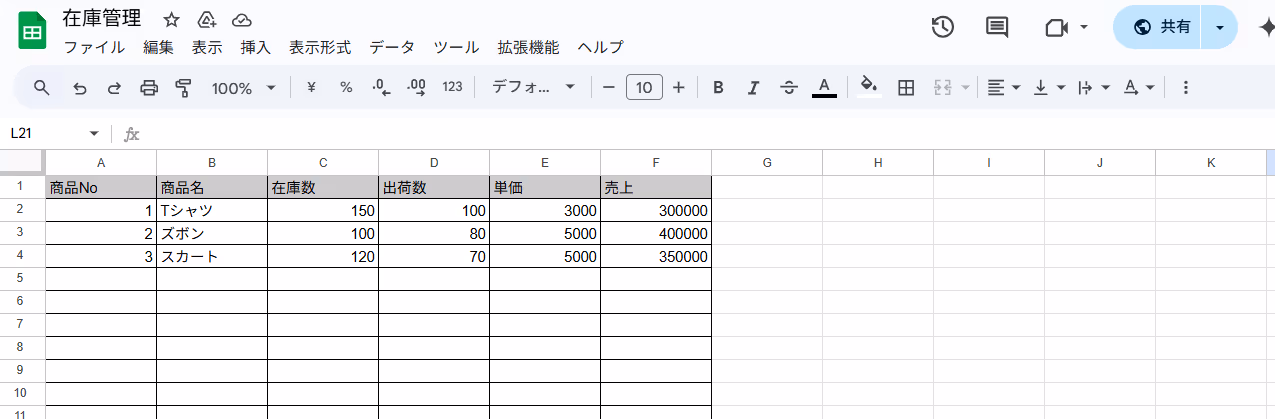
Task: Format as currency with ¥ icon
Action: 311,87
